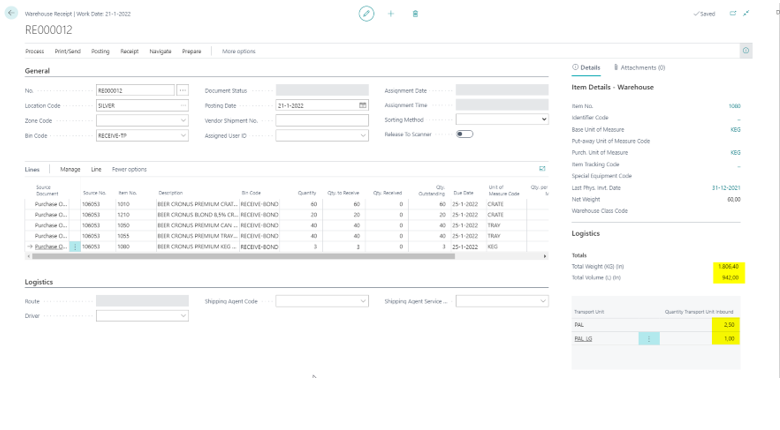This screenshot has height=430, width=780.
Task: Expand the Location Code dropdown
Action: click(183, 105)
